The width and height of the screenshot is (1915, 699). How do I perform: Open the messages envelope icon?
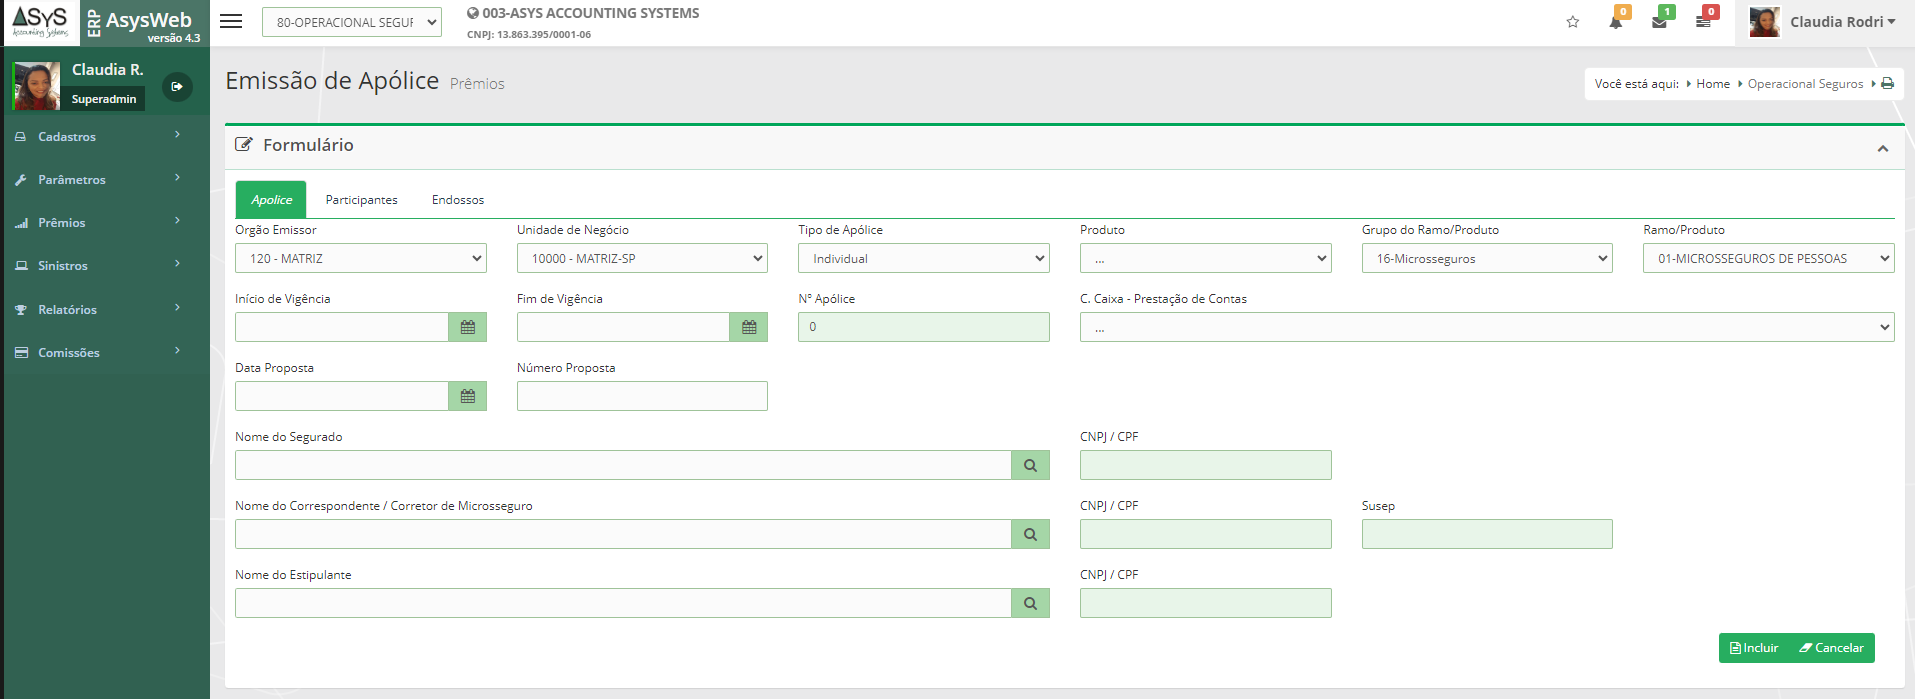click(1659, 22)
